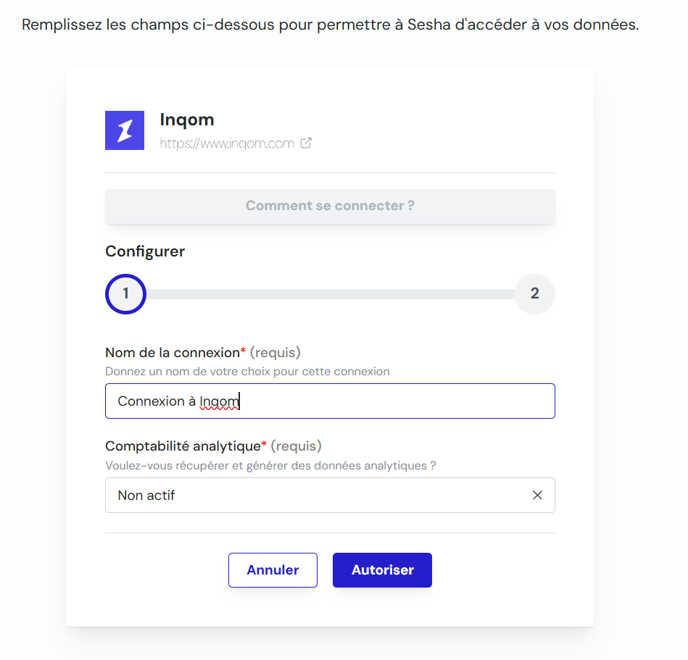Viewport: 688px width, 660px height.
Task: Clear the Non actif selection with X
Action: pyautogui.click(x=537, y=495)
